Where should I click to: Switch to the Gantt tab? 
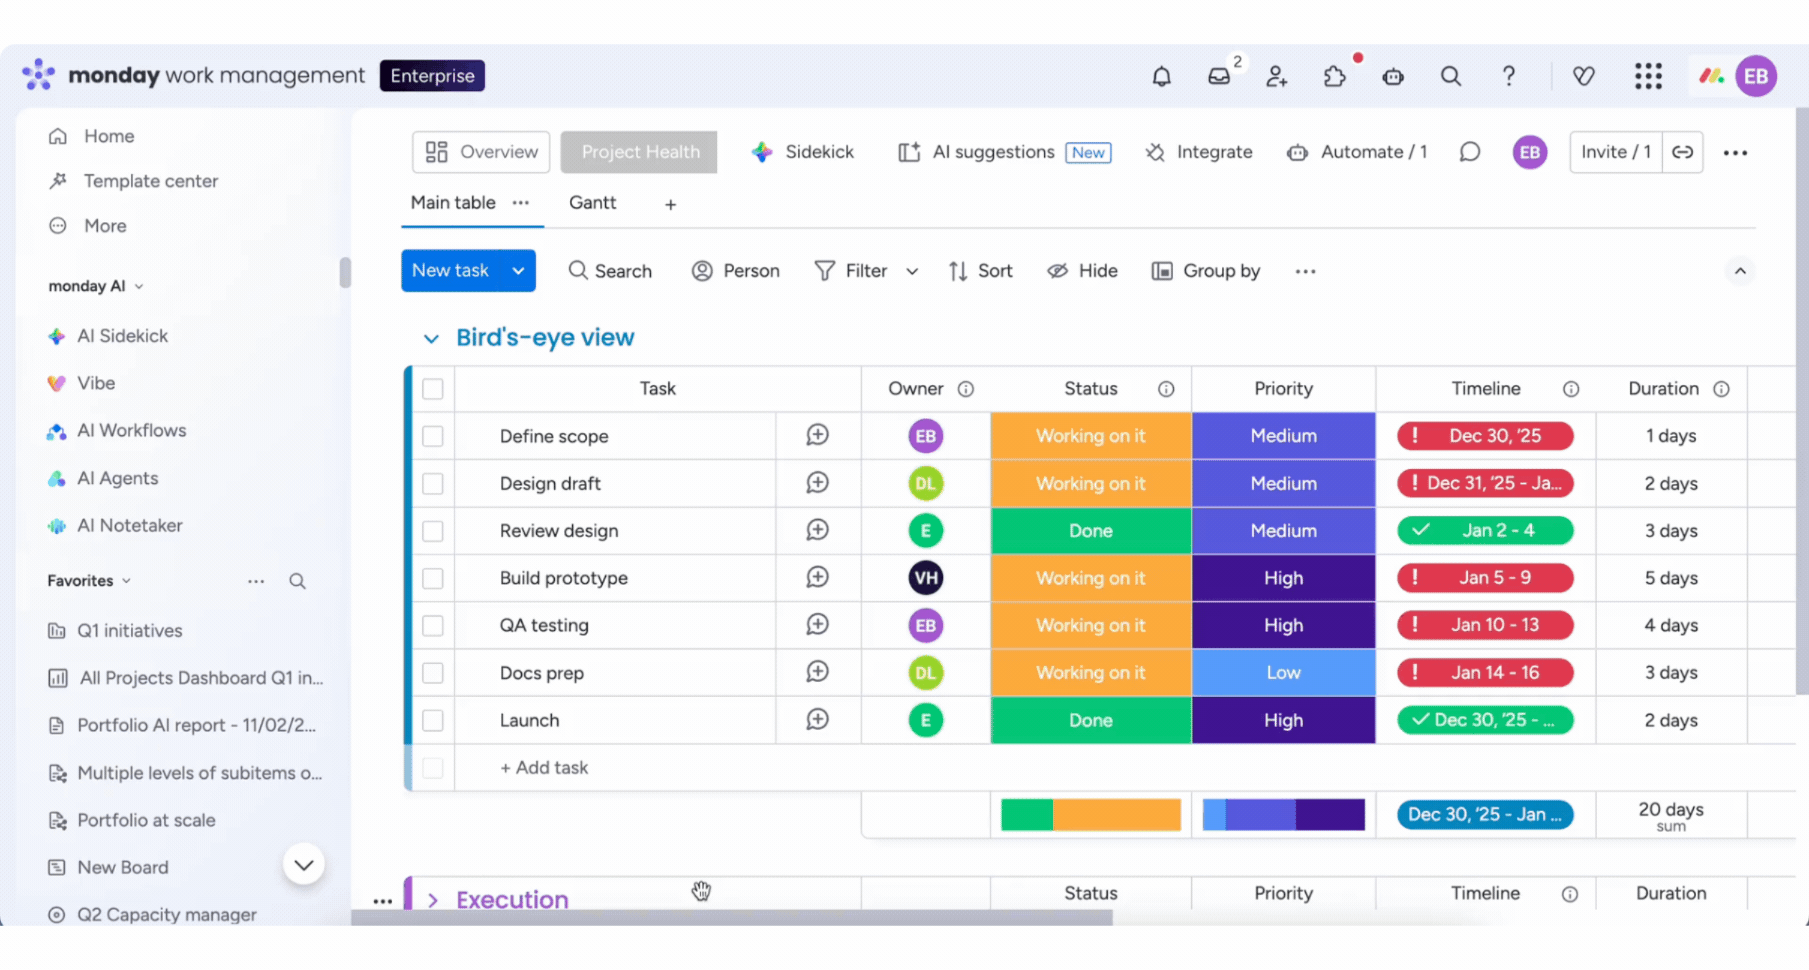click(592, 203)
